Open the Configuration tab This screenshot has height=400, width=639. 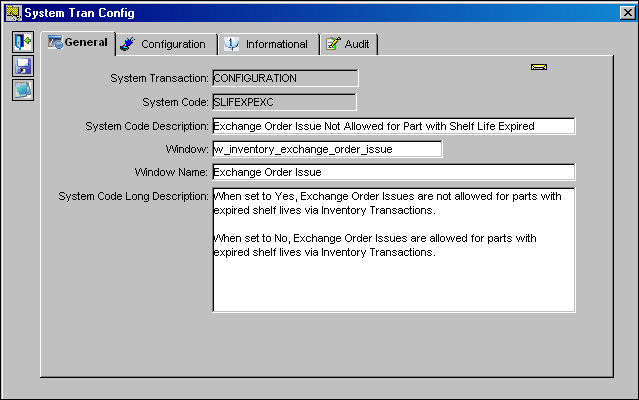[167, 44]
